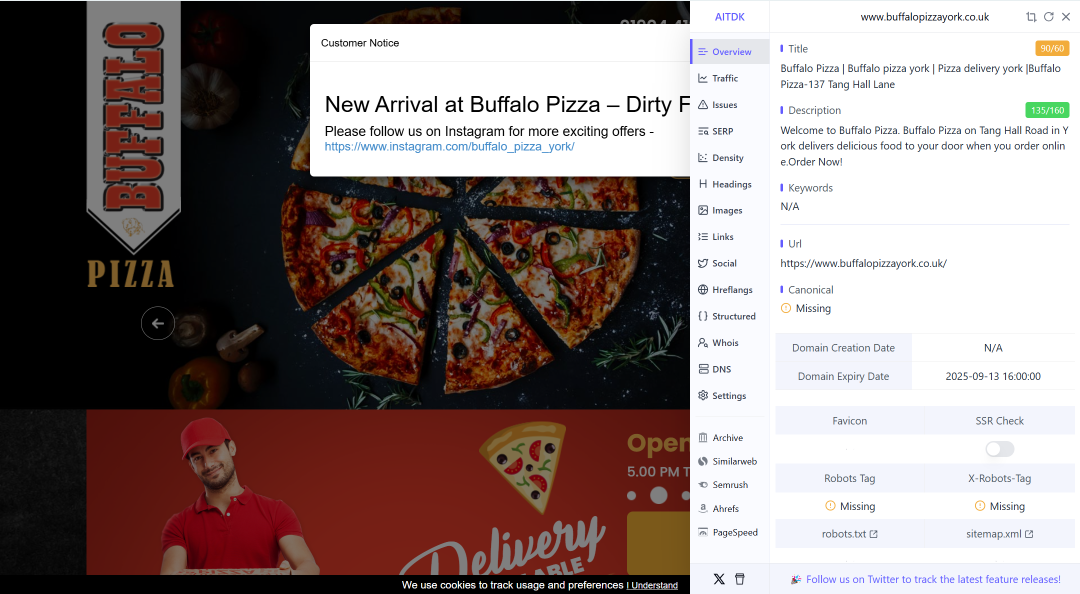Screen dimensions: 1080x594
Task: Click the Domain Creation Date N/A value
Action: click(993, 348)
